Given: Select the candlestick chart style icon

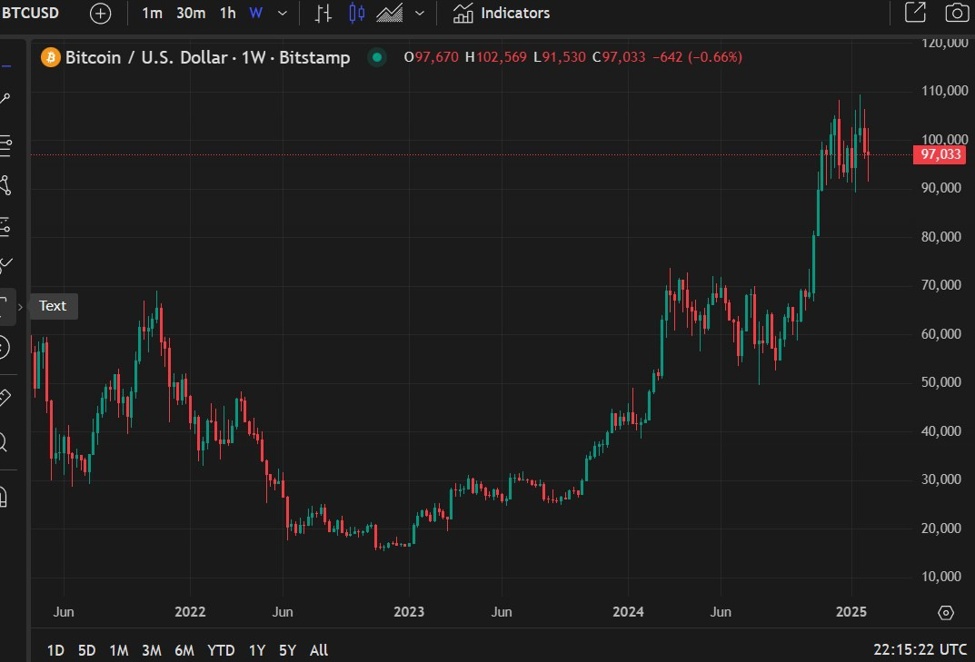Looking at the screenshot, I should pyautogui.click(x=357, y=13).
